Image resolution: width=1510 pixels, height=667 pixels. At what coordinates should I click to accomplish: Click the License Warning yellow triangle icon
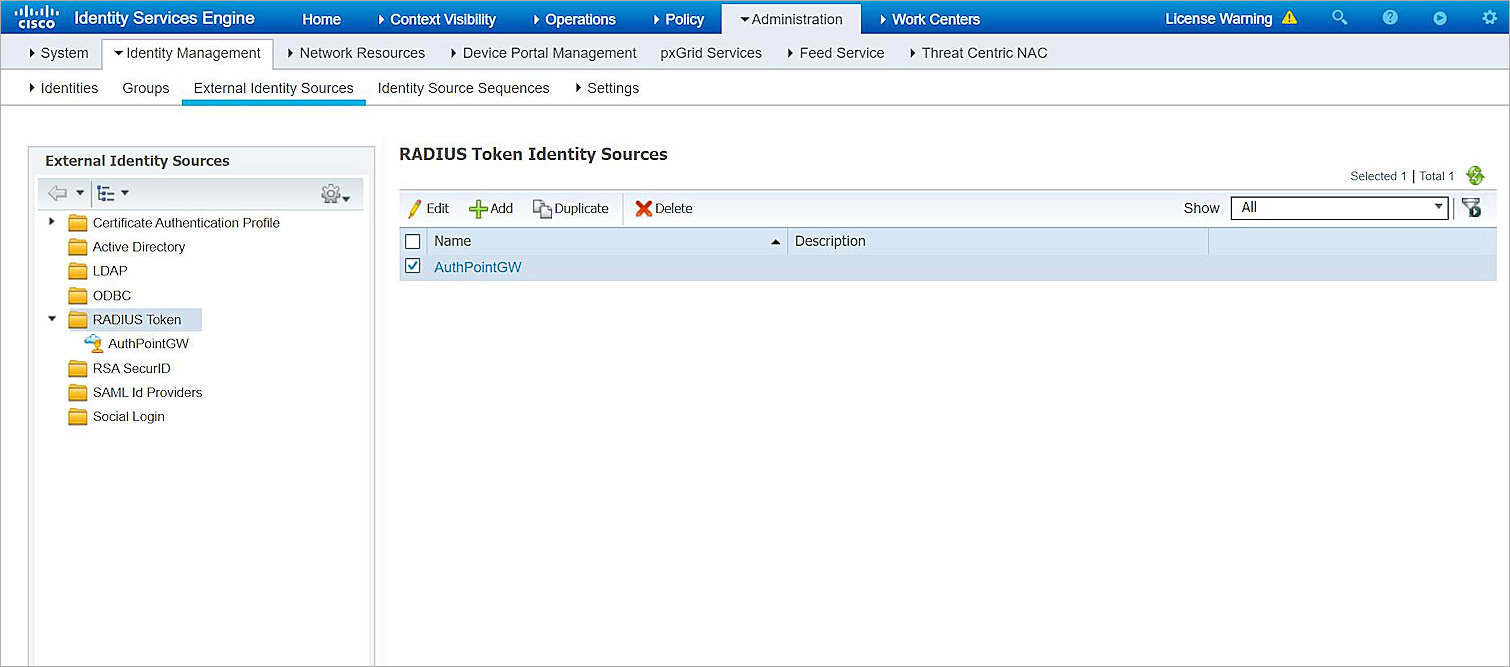pos(1291,18)
